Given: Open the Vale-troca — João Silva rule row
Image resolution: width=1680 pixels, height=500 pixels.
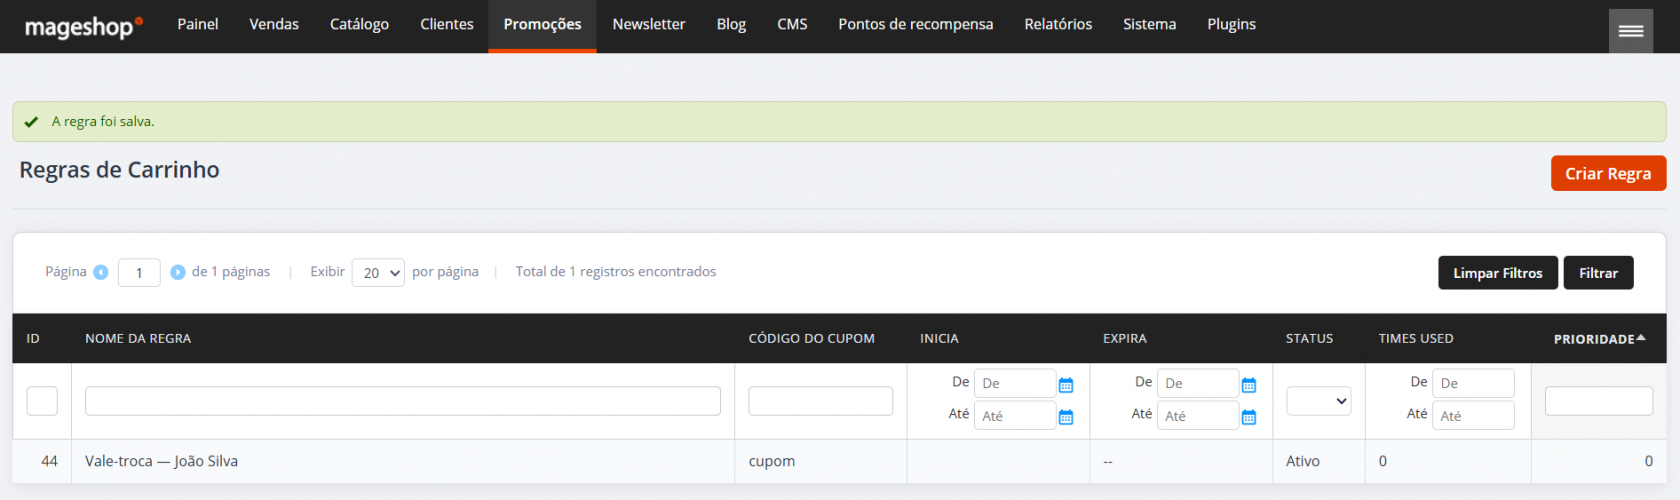Looking at the screenshot, I should click(161, 461).
